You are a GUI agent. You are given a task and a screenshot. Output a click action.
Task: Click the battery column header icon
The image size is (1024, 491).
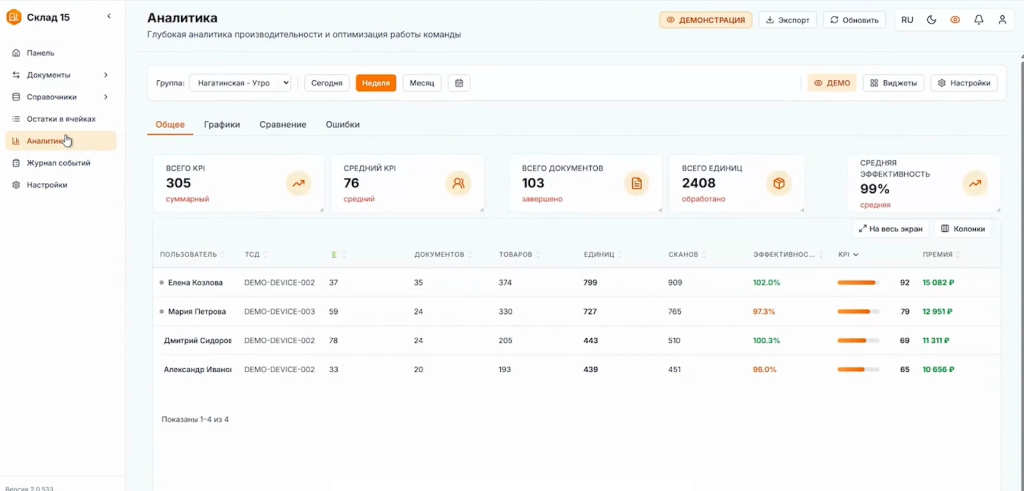[334, 255]
